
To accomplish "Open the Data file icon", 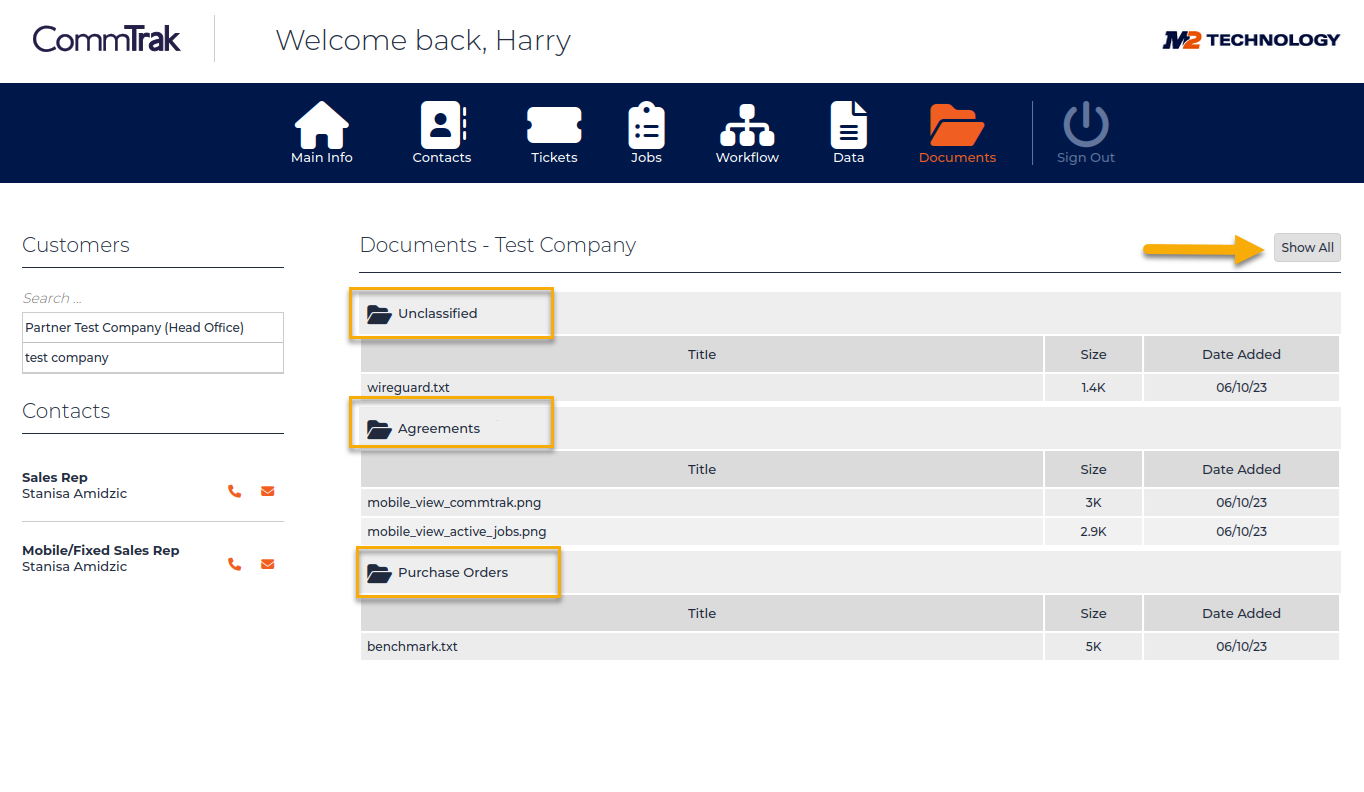I will point(848,126).
